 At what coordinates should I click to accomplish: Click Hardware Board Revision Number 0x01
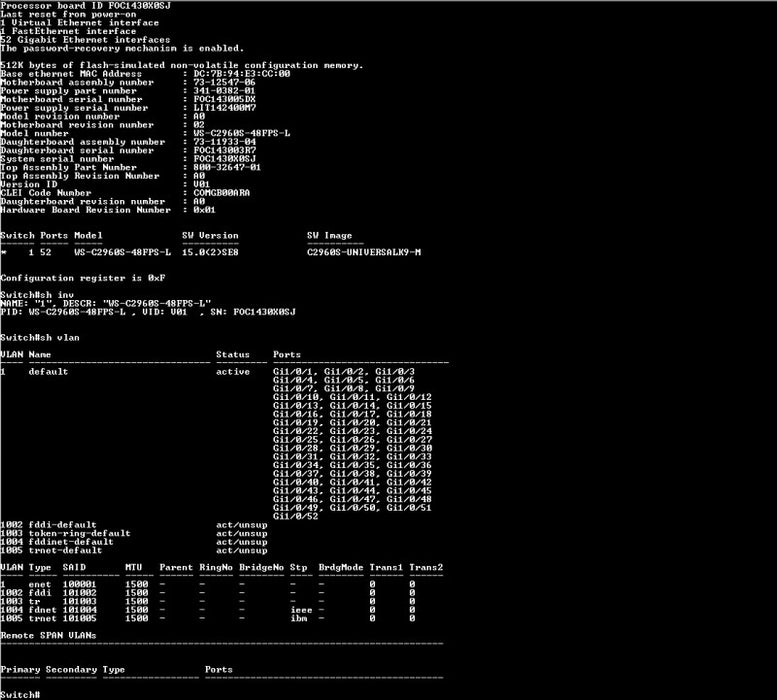click(204, 210)
